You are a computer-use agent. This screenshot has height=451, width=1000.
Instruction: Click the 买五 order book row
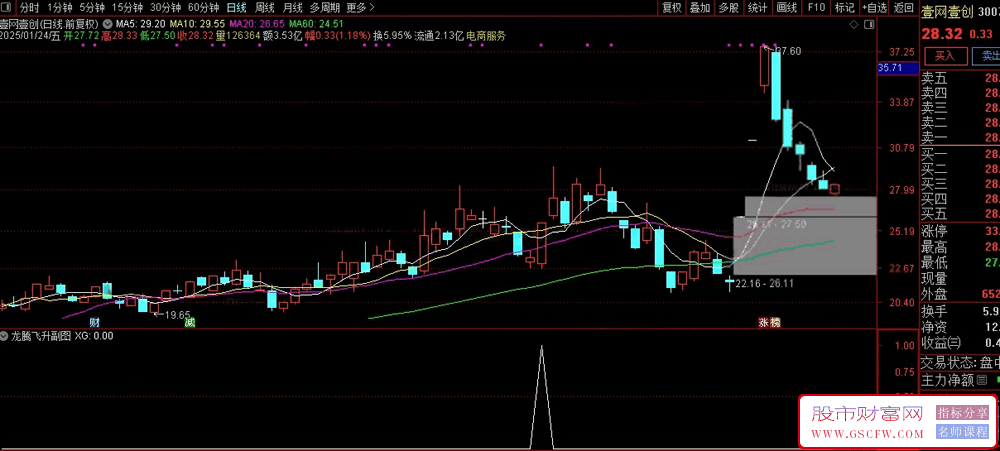(960, 214)
